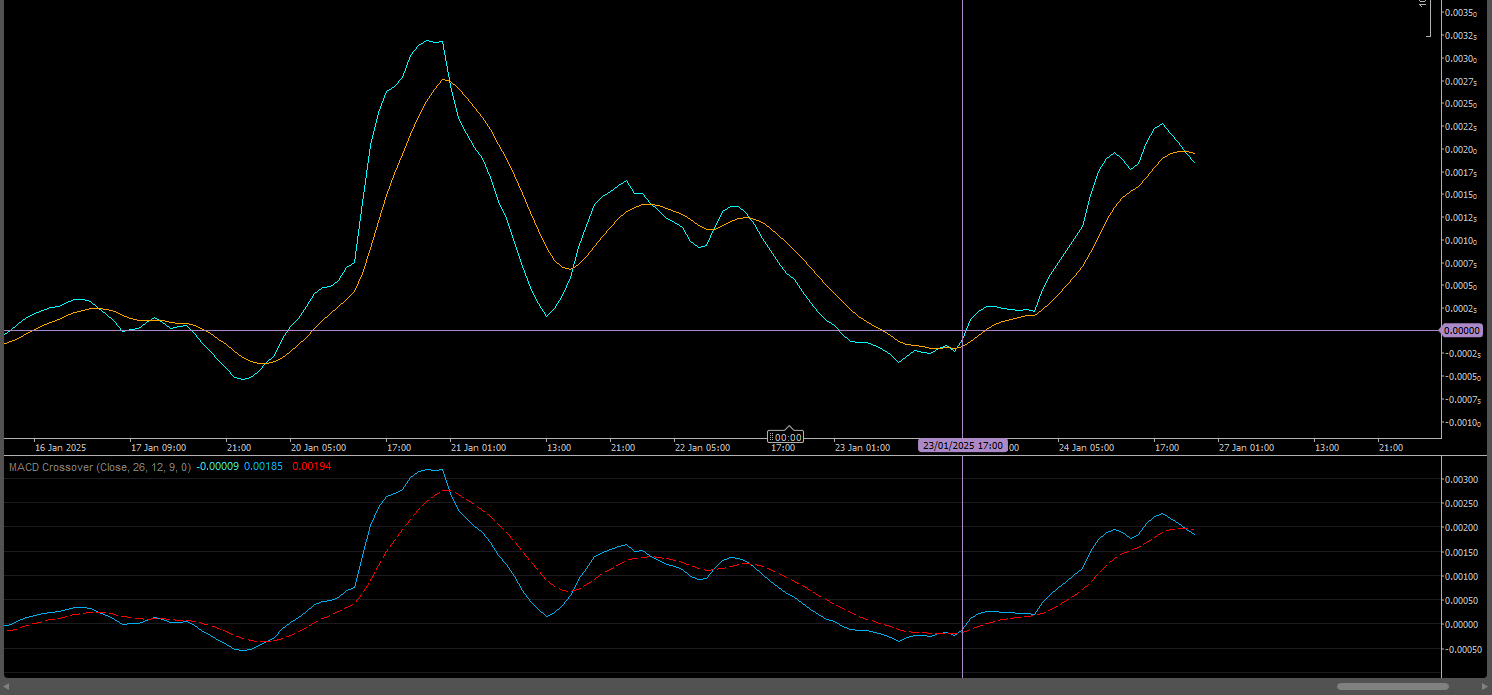Image resolution: width=1492 pixels, height=695 pixels.
Task: Click the 16 Jan 2025 time axis label
Action: 61,447
